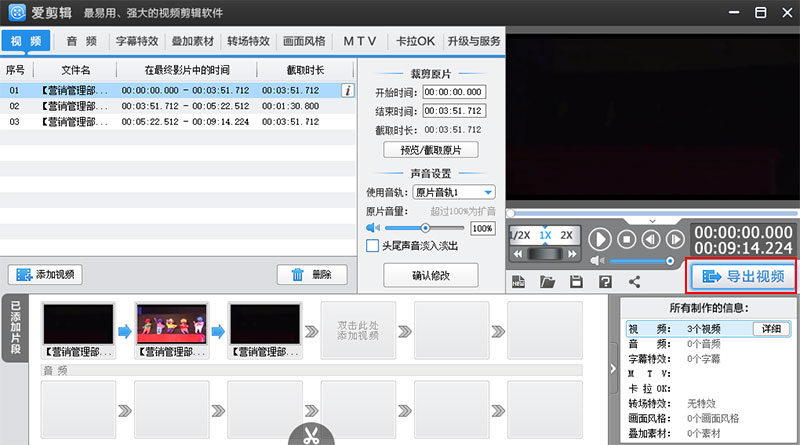
Task: Save the current project
Action: [x=576, y=282]
